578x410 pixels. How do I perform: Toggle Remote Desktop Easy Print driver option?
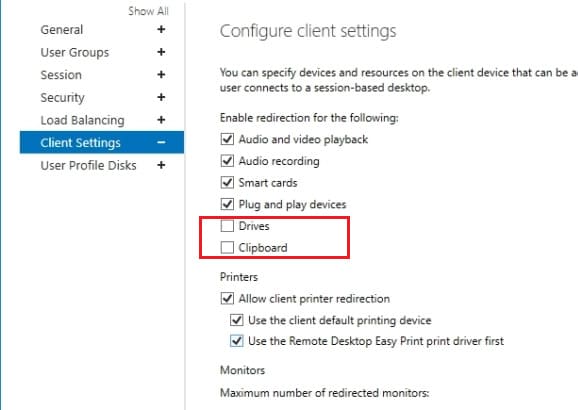[x=237, y=341]
